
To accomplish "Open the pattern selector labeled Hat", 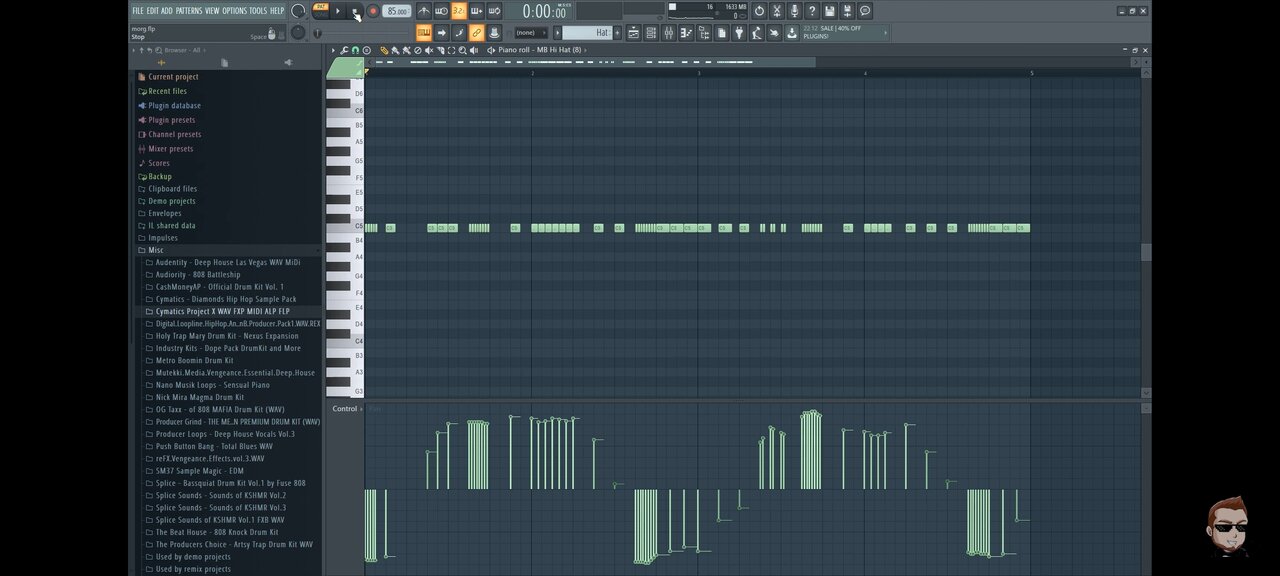I will click(587, 33).
